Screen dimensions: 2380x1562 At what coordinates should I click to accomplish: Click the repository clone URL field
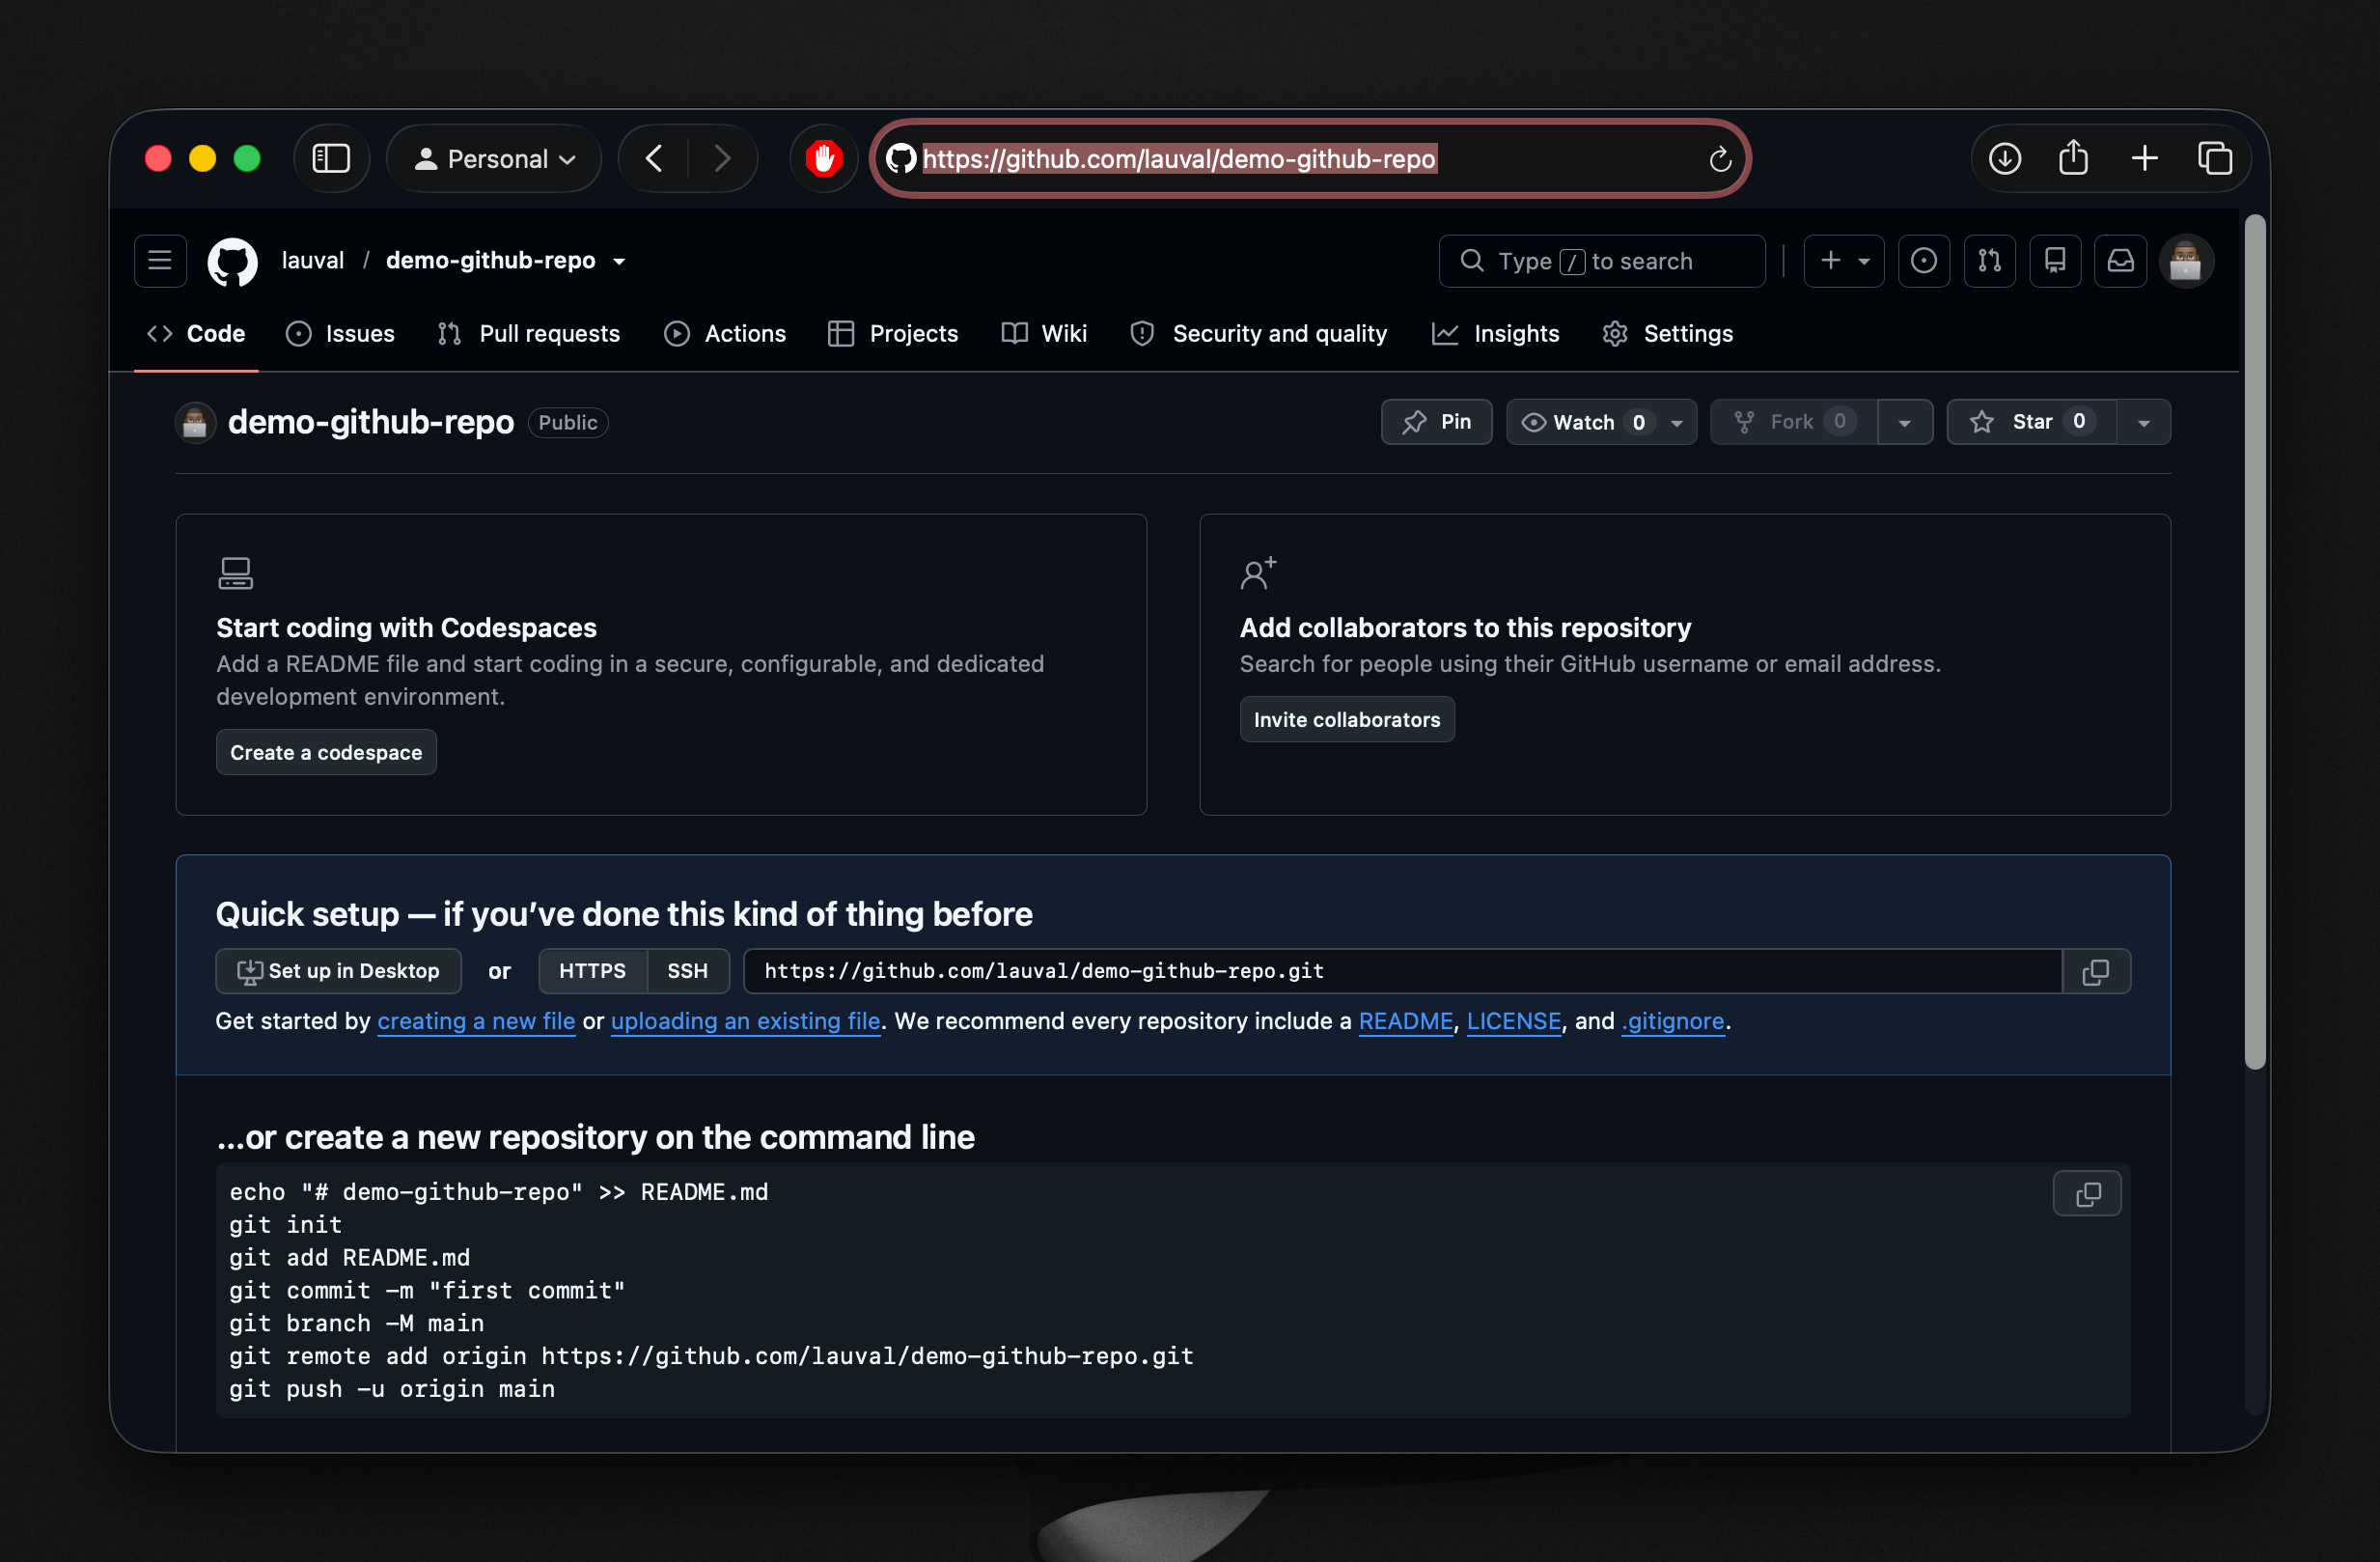coord(1402,971)
